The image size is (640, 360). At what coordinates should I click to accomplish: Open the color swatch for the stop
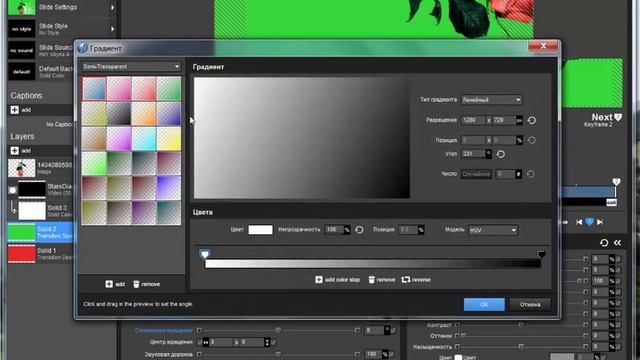[x=260, y=230]
